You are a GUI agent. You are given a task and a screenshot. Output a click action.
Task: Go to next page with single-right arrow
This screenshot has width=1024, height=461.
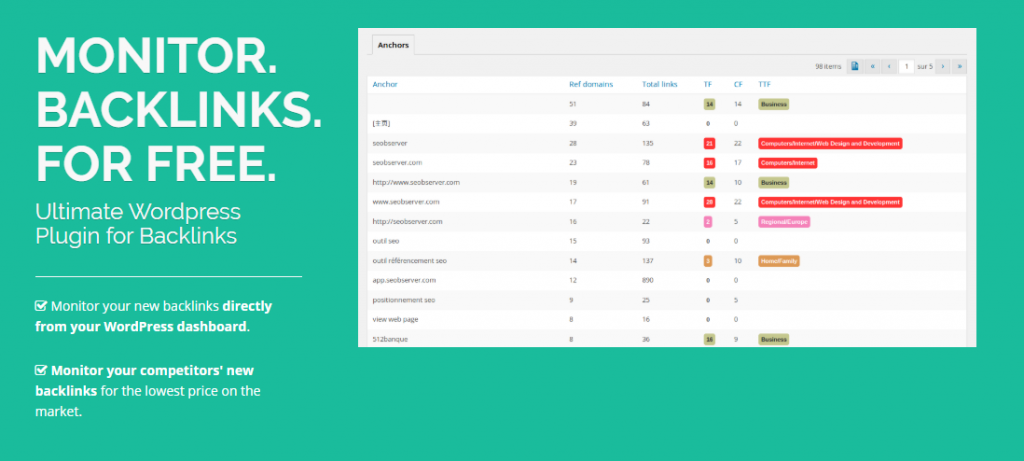[942, 66]
